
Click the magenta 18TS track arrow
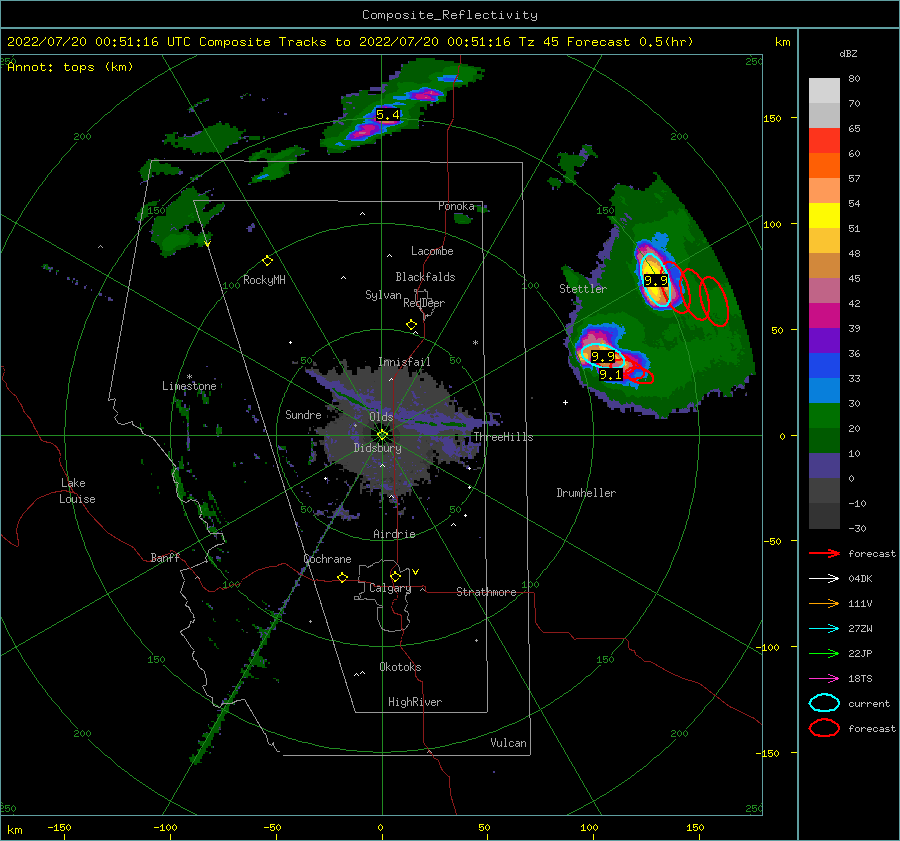point(824,679)
